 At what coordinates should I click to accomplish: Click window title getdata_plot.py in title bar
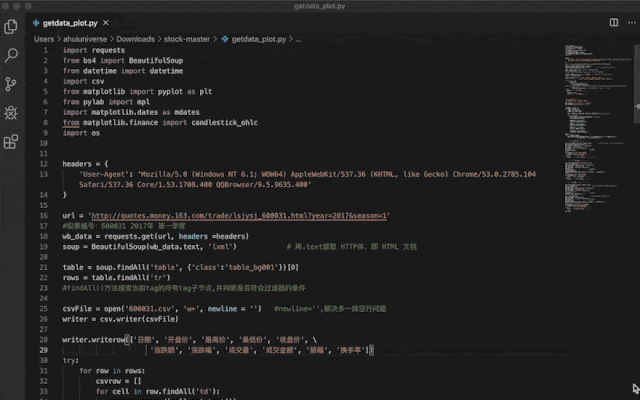pyautogui.click(x=320, y=6)
